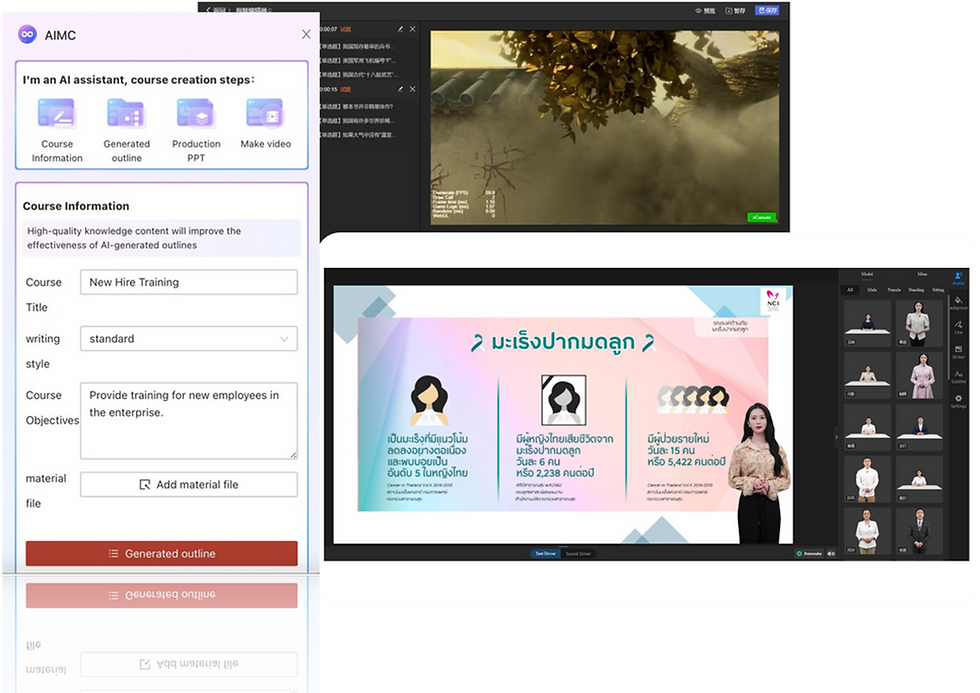This screenshot has height=693, width=980.
Task: Click the pencil edit icon for 00:00:15 entry
Action: pyautogui.click(x=400, y=89)
